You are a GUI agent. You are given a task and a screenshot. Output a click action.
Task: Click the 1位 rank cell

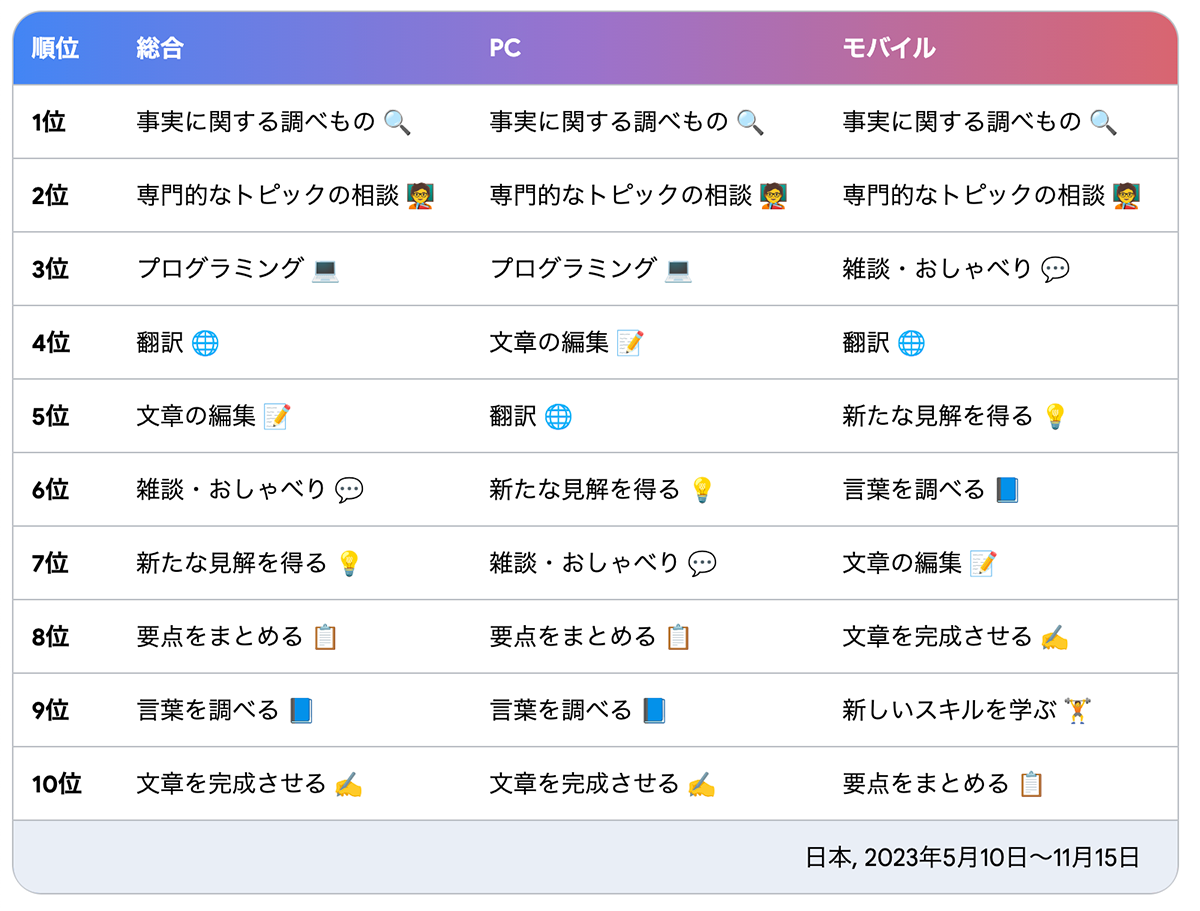49,122
